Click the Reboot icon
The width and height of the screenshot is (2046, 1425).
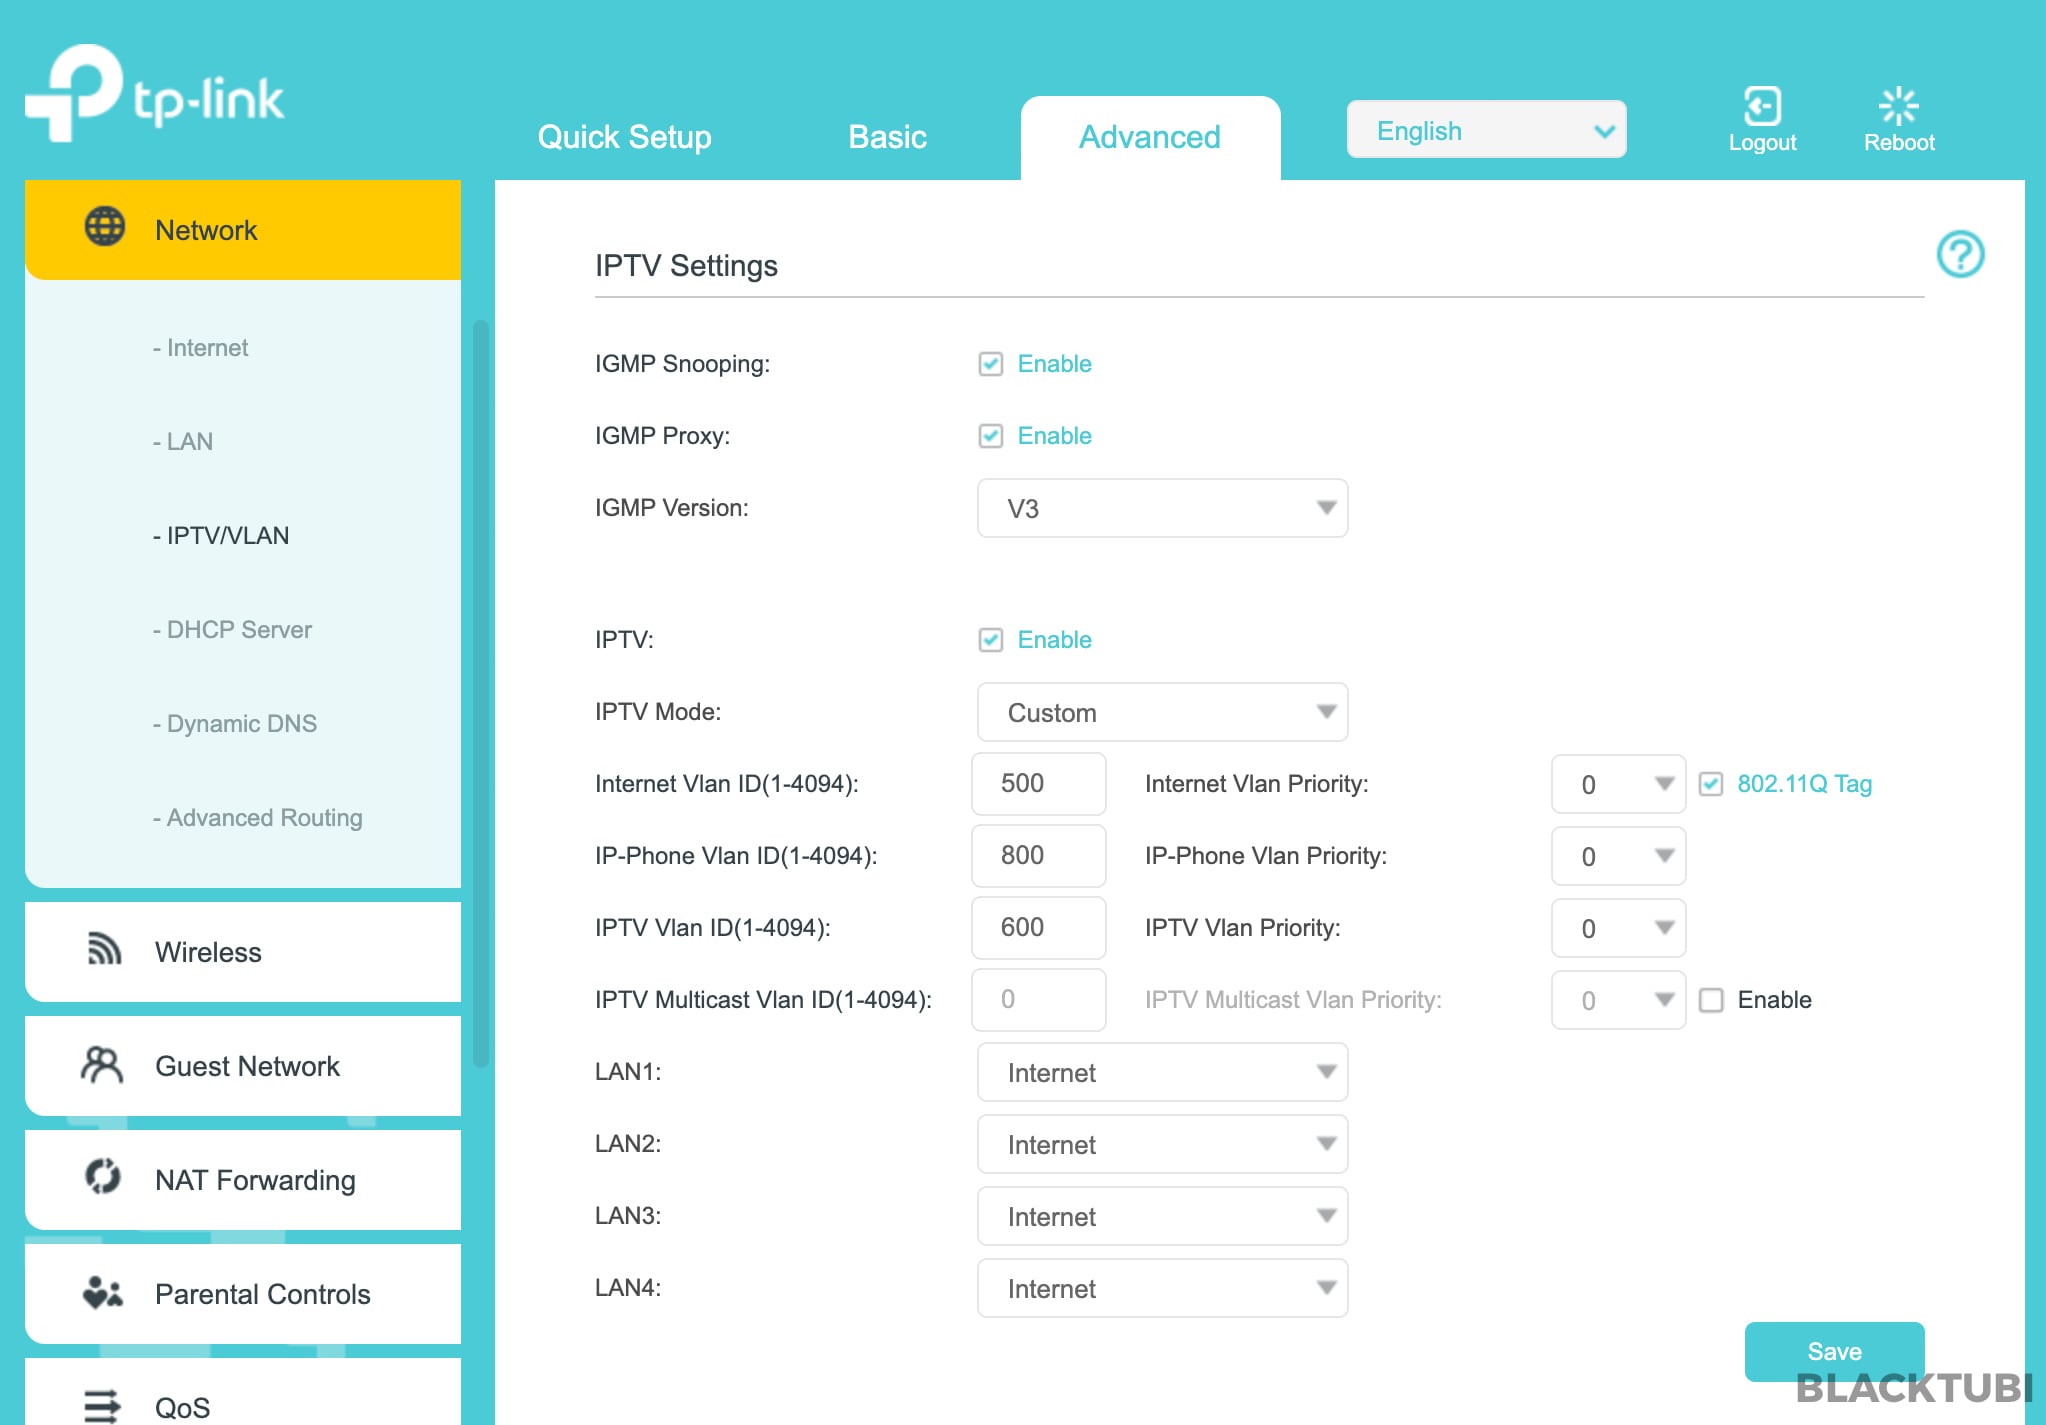[x=1898, y=106]
